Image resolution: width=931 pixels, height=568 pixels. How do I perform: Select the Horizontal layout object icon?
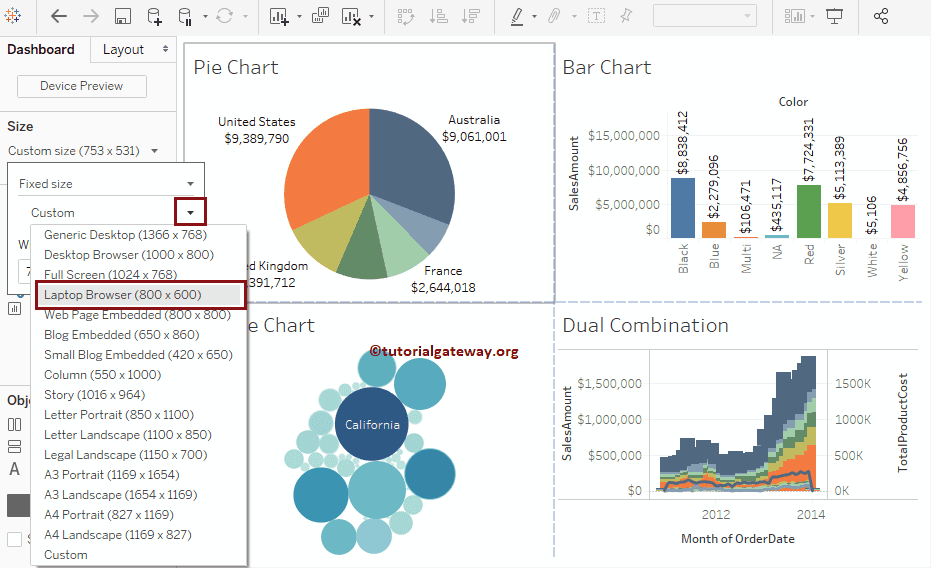(14, 424)
